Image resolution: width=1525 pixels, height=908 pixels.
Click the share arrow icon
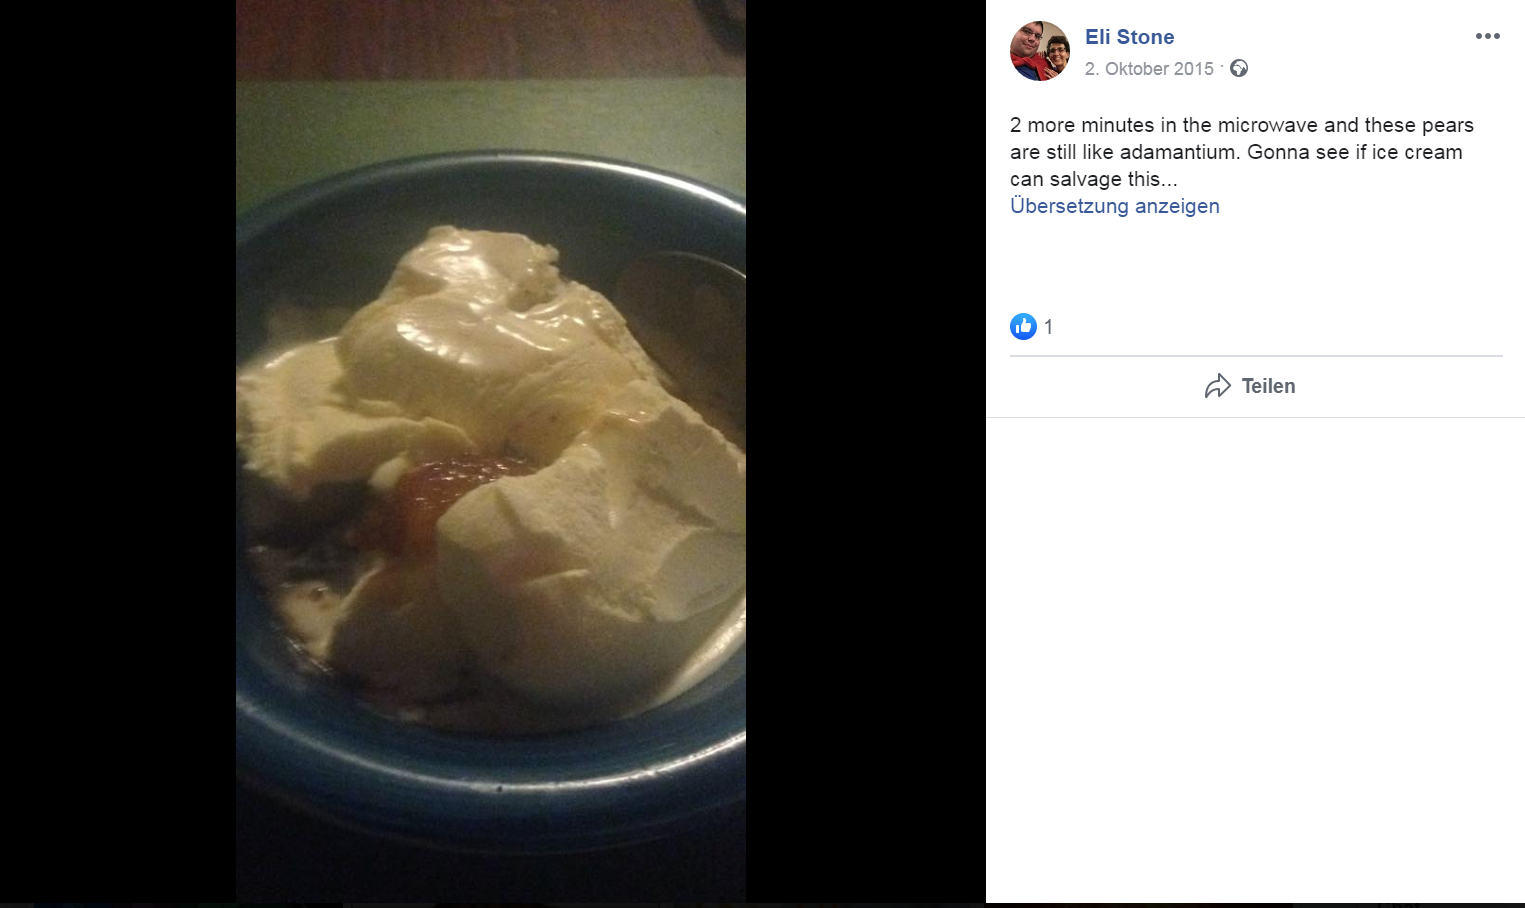[x=1217, y=386]
